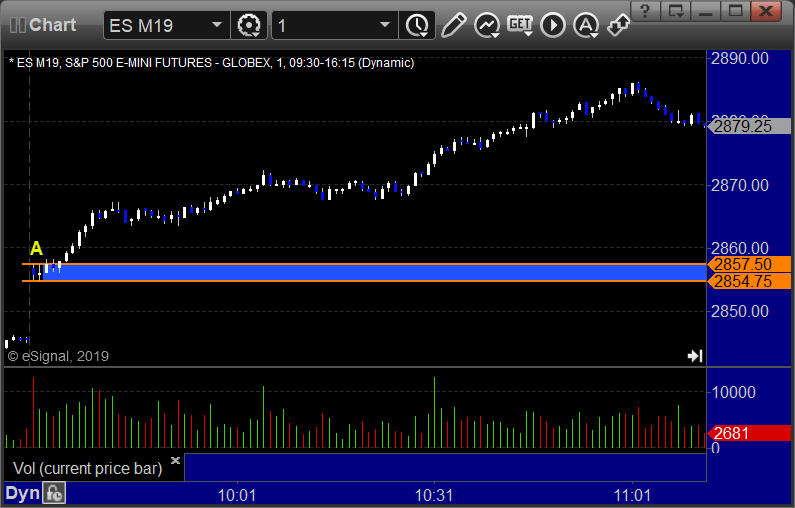Click the help question mark button
795x508 pixels.
645,10
